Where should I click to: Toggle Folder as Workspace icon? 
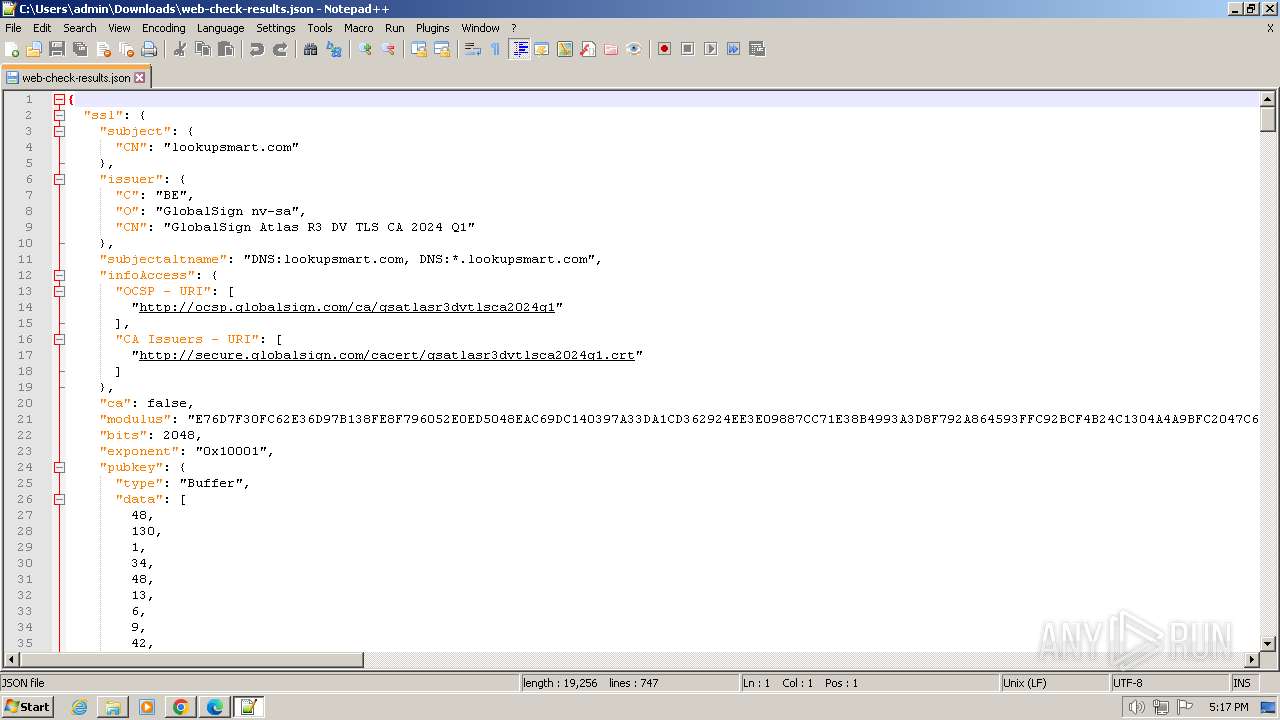(x=611, y=49)
